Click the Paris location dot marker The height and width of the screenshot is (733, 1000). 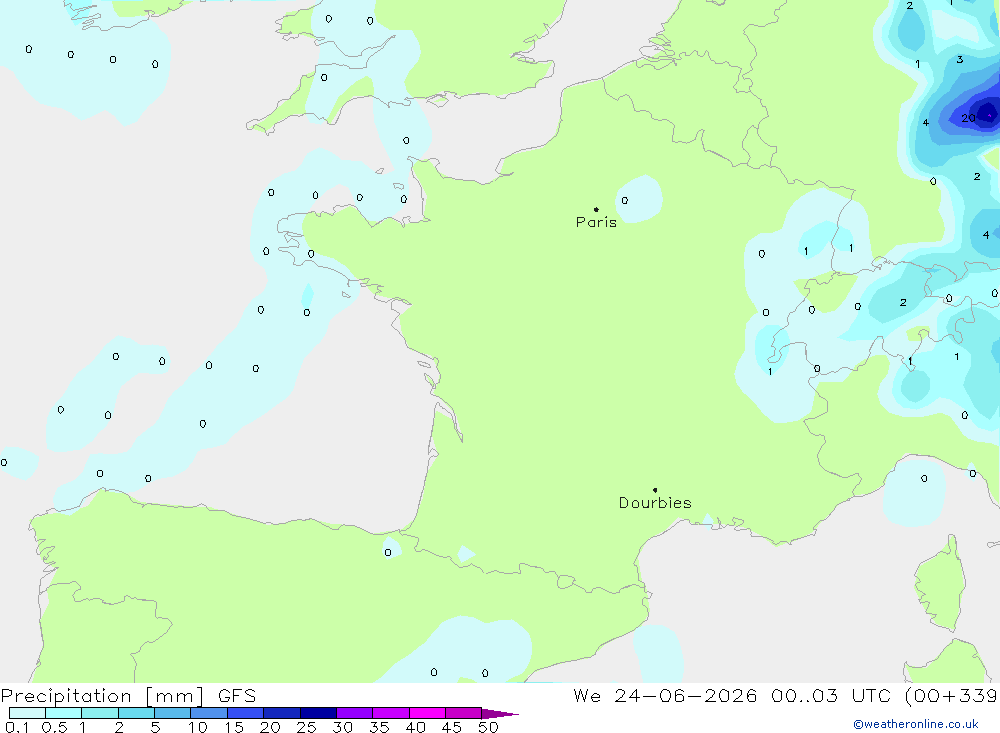(596, 209)
